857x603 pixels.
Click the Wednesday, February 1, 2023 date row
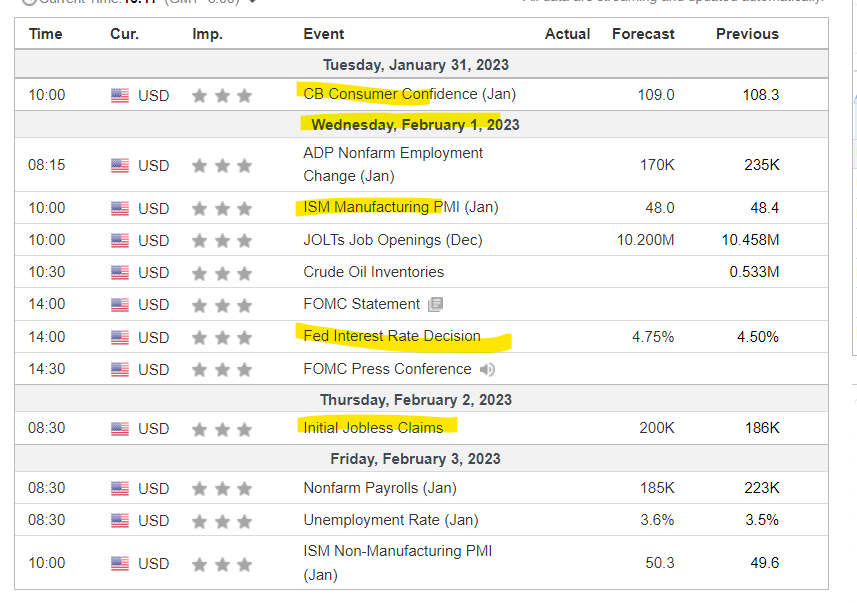coord(421,125)
